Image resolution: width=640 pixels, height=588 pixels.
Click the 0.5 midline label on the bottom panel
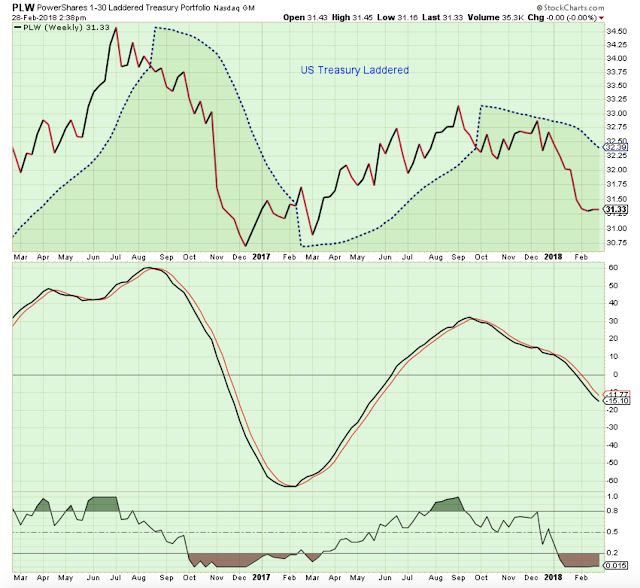coord(613,532)
